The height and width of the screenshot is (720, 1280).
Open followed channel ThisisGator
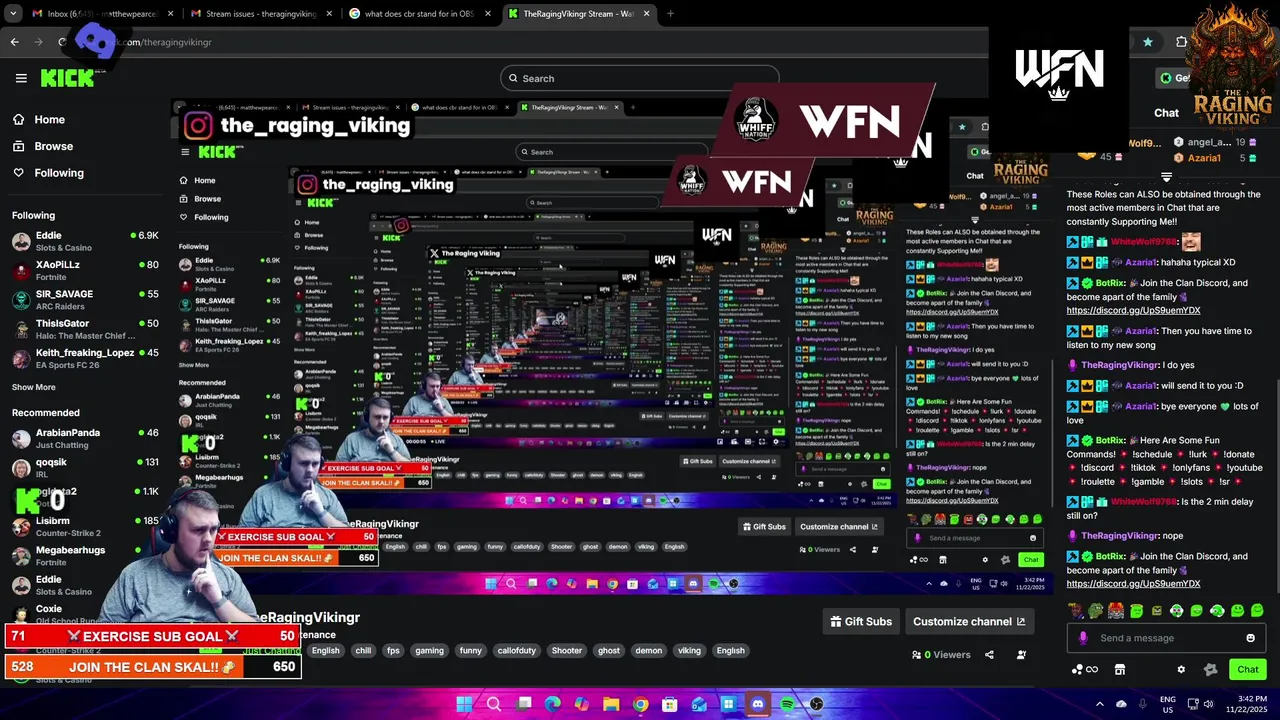pos(85,329)
